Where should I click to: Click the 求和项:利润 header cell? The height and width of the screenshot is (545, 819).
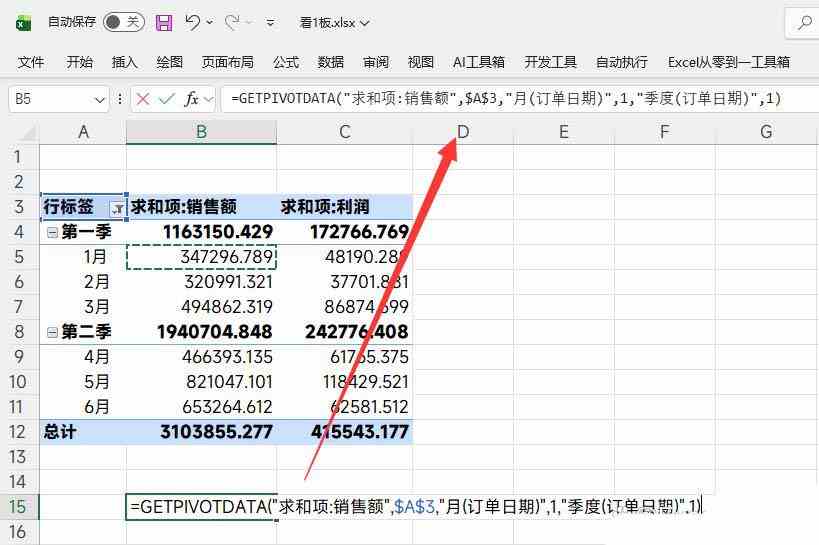(x=345, y=207)
